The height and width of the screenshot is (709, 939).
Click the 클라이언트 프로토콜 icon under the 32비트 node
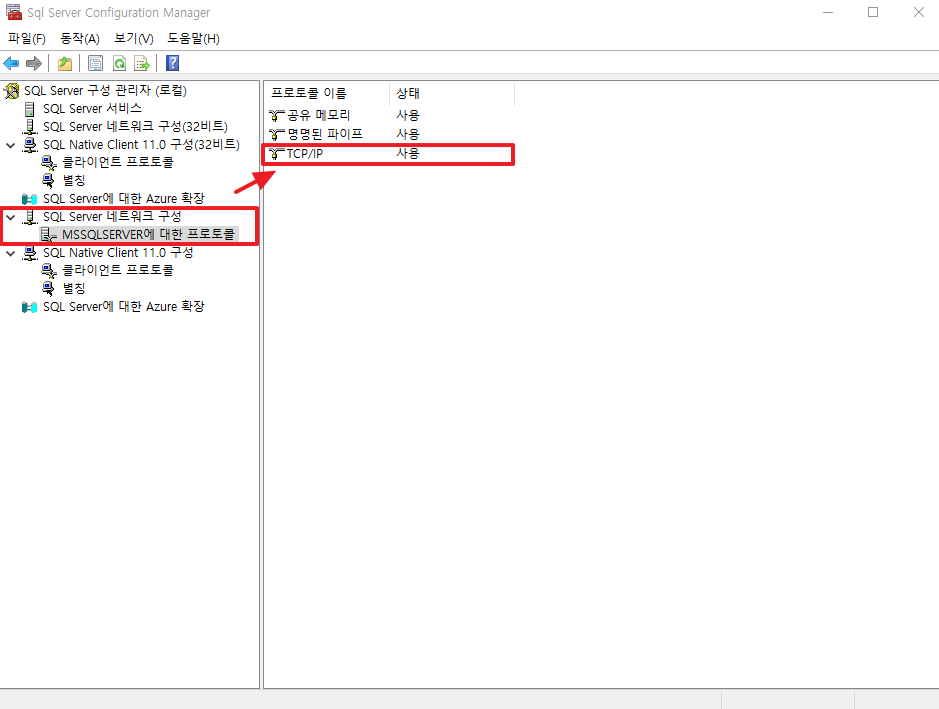point(49,163)
